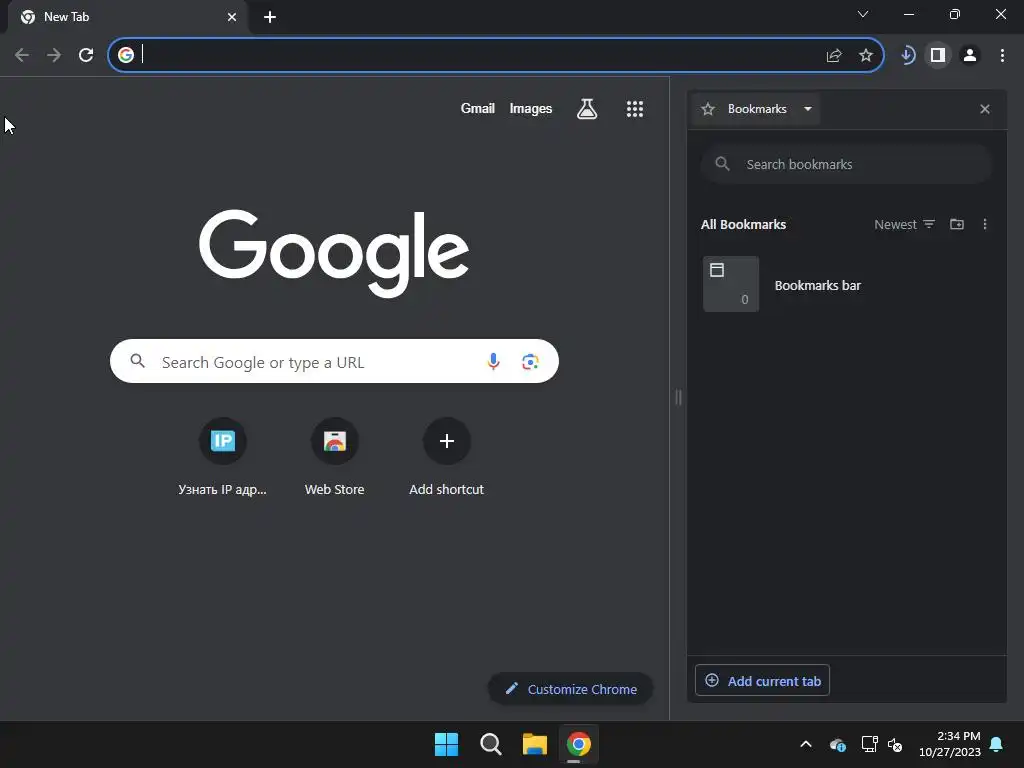Go forward with the forward arrow
Image resolution: width=1024 pixels, height=768 pixels.
[54, 55]
